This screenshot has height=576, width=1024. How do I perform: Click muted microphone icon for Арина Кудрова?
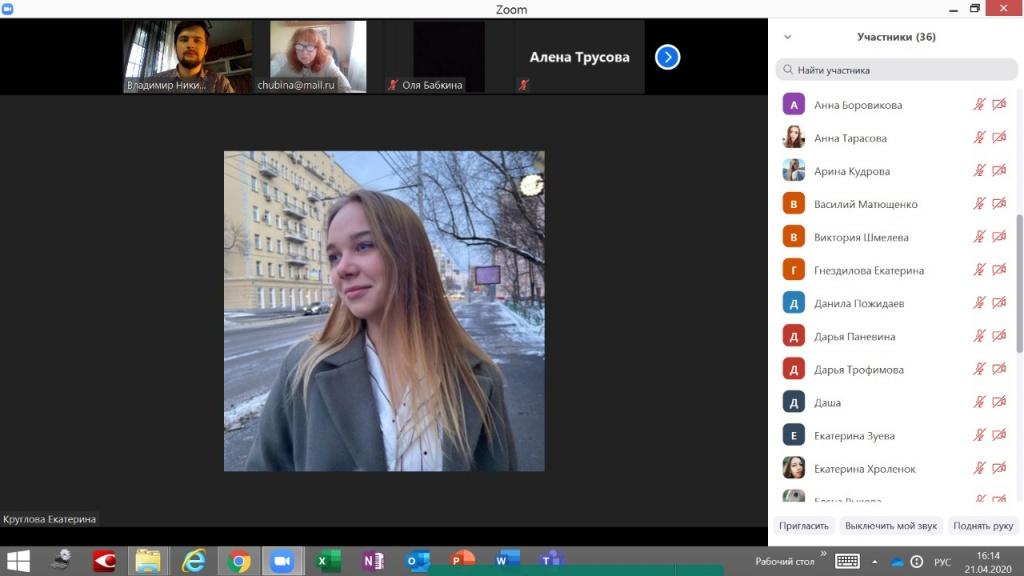tap(979, 170)
